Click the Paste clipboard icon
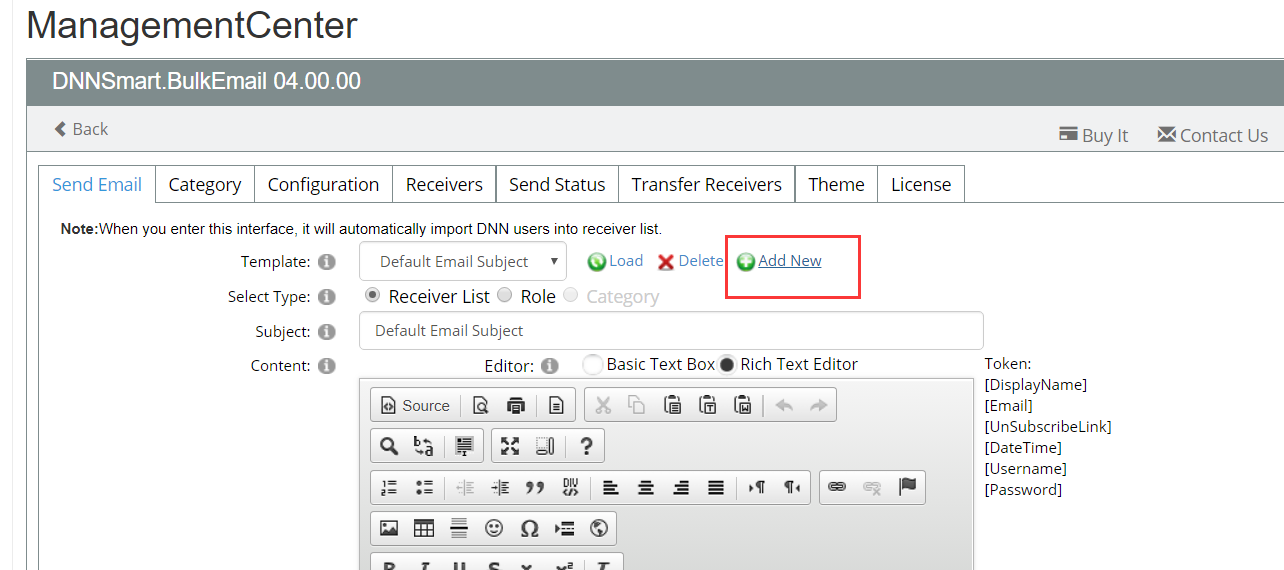Viewport: 1284px width, 570px height. 673,405
